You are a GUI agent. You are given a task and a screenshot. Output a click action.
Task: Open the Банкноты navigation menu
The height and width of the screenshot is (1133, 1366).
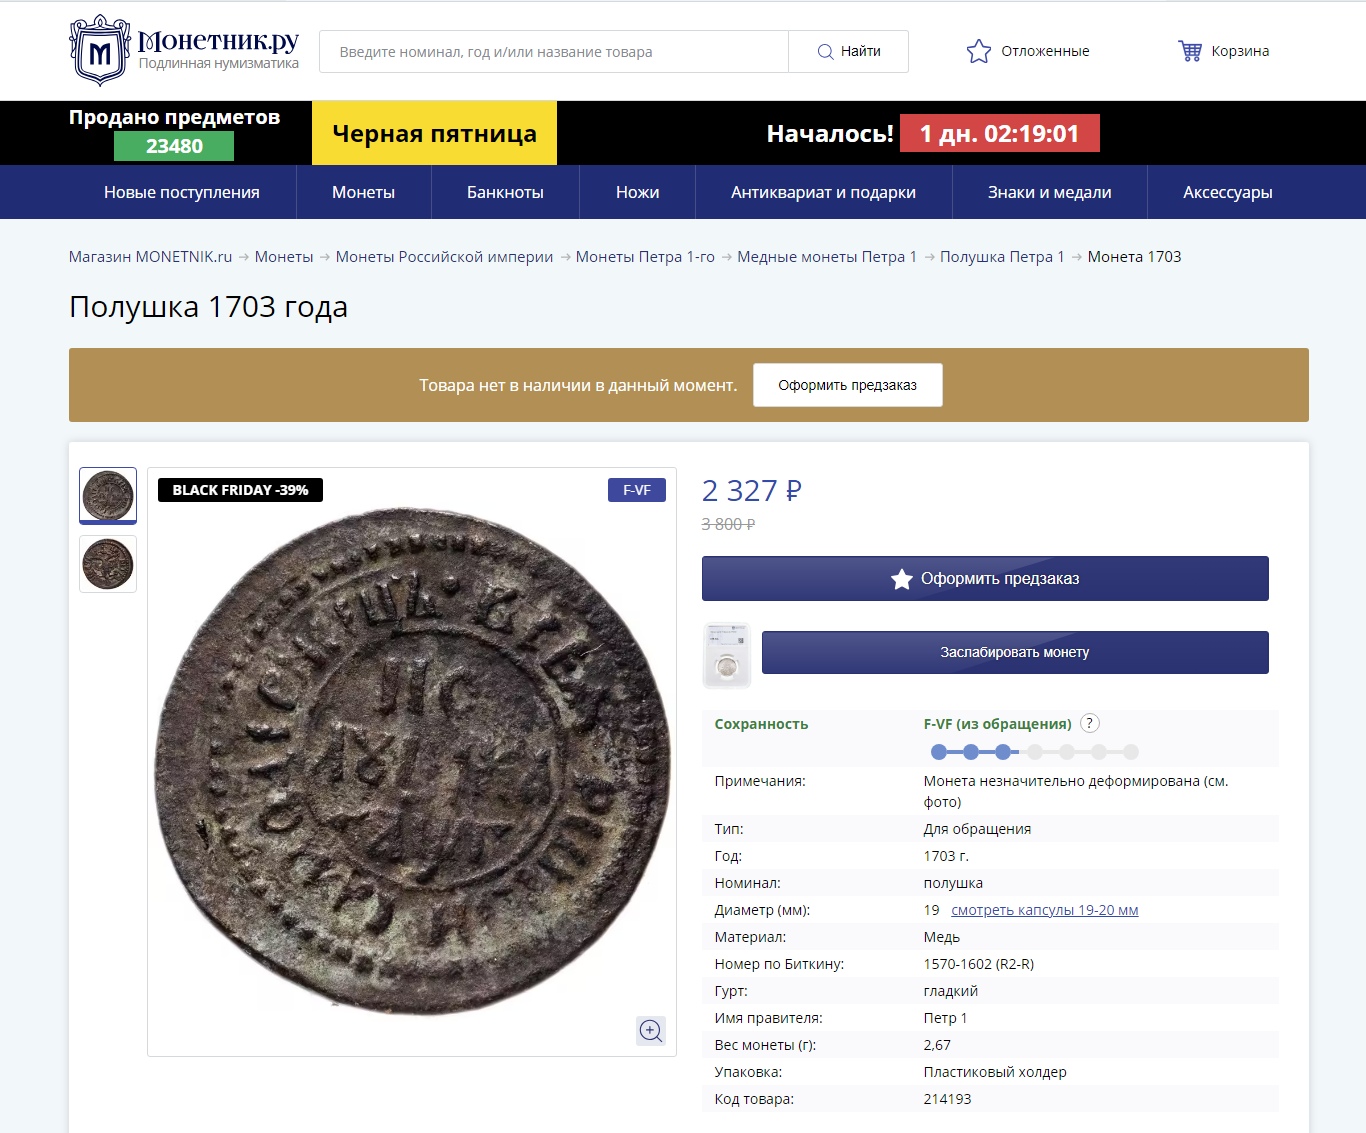pyautogui.click(x=505, y=192)
